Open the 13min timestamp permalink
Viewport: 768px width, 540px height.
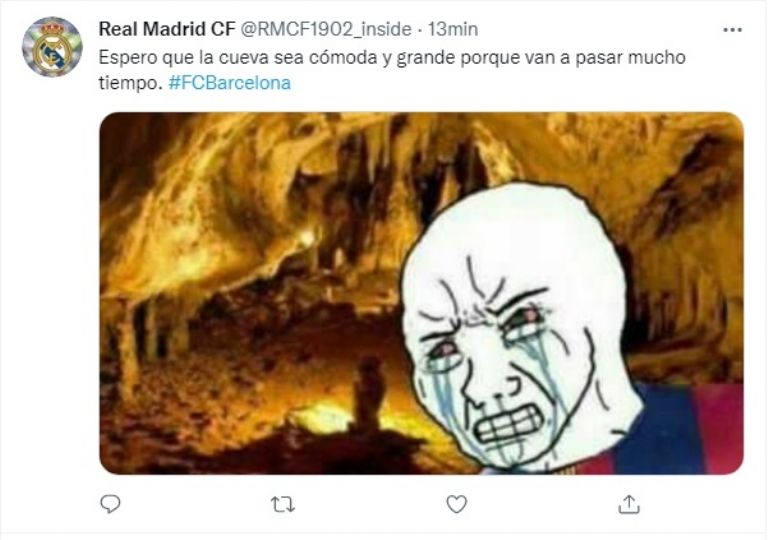(453, 29)
